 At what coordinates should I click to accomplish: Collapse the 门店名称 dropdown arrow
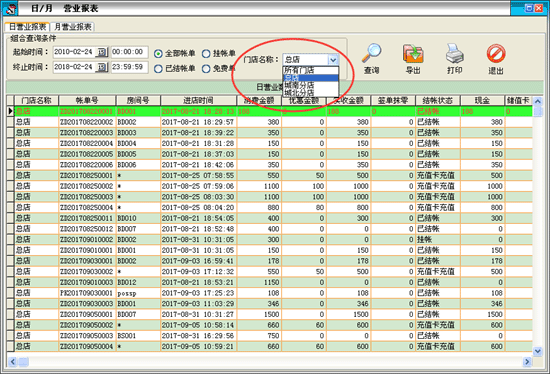333,60
